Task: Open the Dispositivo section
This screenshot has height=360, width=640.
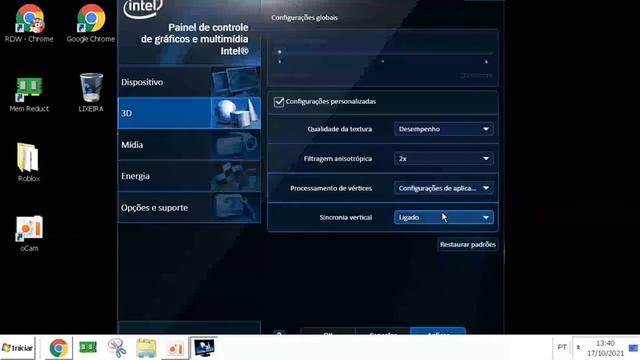Action: tap(189, 82)
